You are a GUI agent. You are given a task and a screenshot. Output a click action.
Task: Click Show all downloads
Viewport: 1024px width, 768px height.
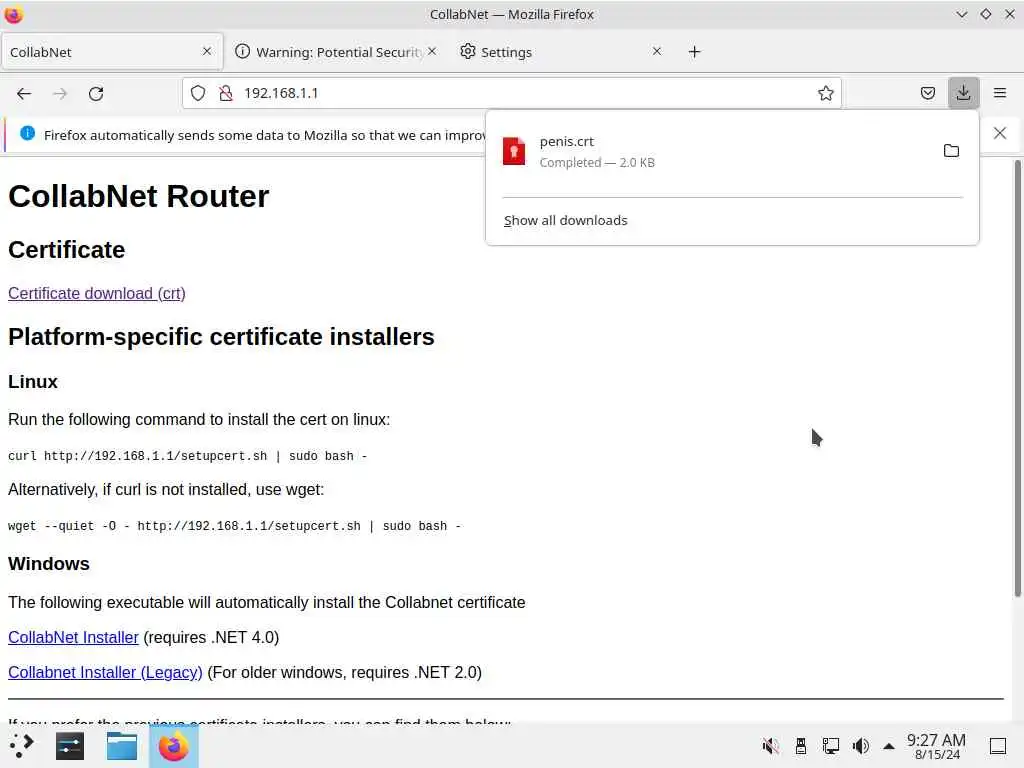[566, 221]
